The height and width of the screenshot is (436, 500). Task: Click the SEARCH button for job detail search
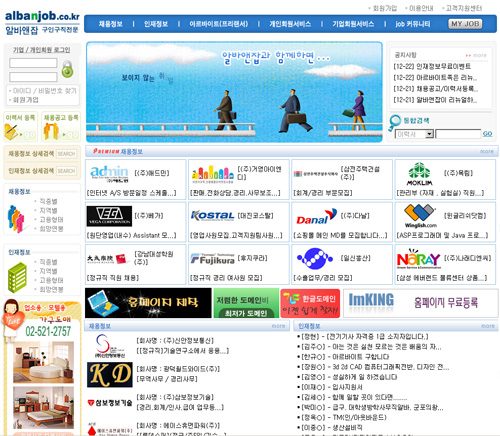point(66,154)
